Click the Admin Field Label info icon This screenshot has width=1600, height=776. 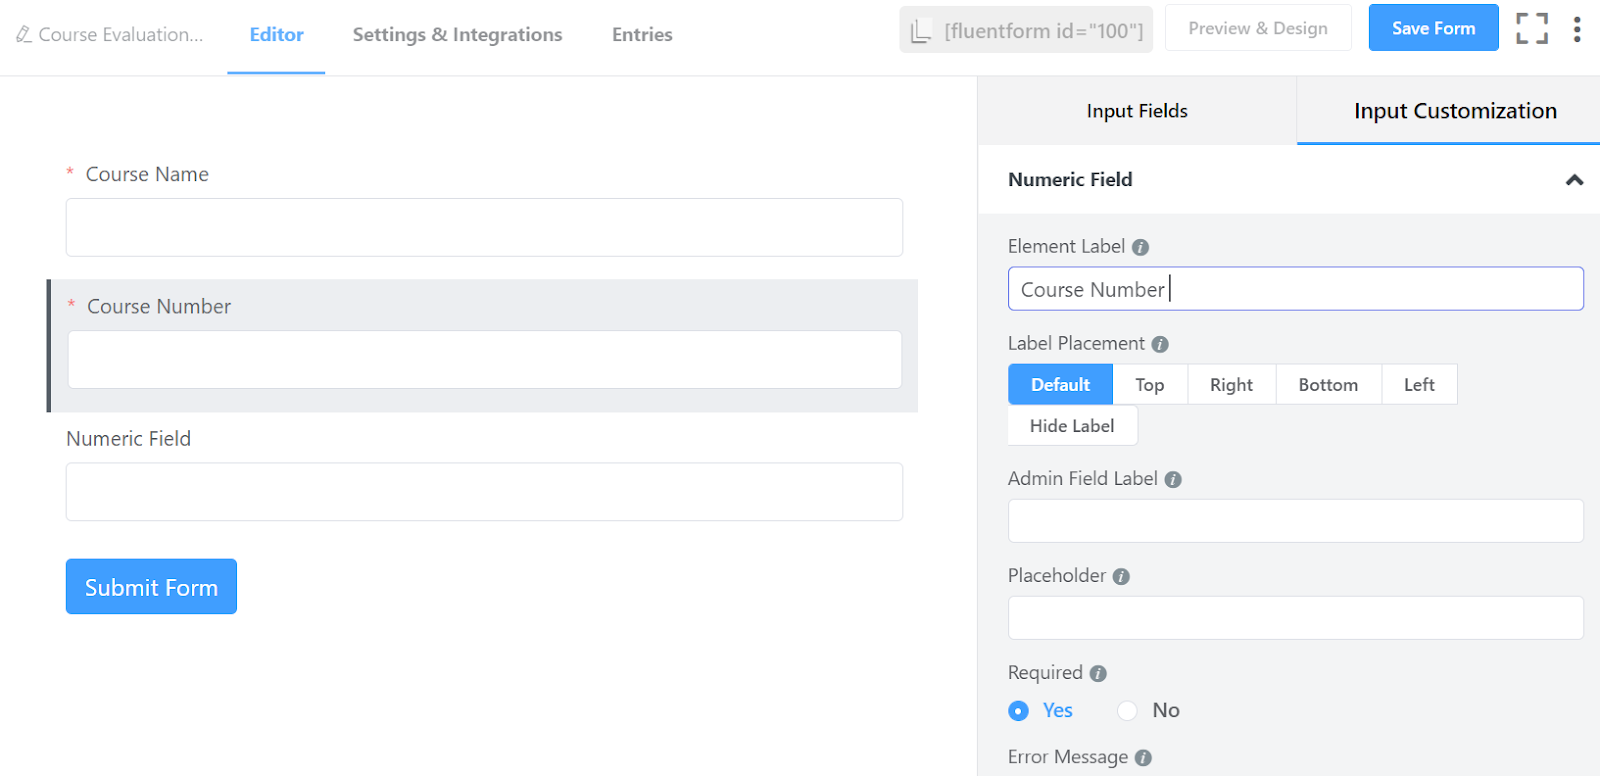pyautogui.click(x=1173, y=480)
